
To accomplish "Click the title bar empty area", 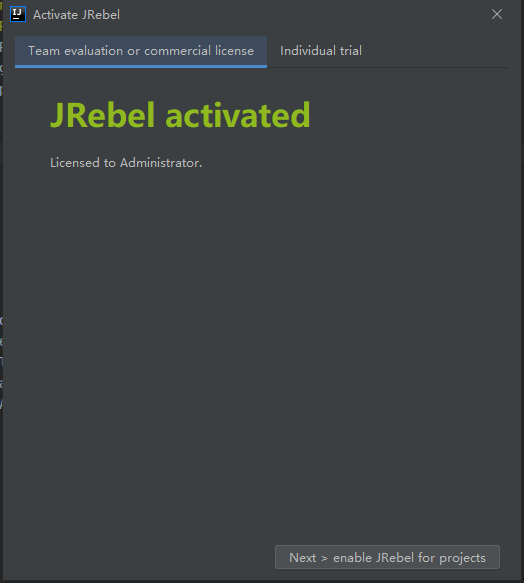I will (x=298, y=15).
